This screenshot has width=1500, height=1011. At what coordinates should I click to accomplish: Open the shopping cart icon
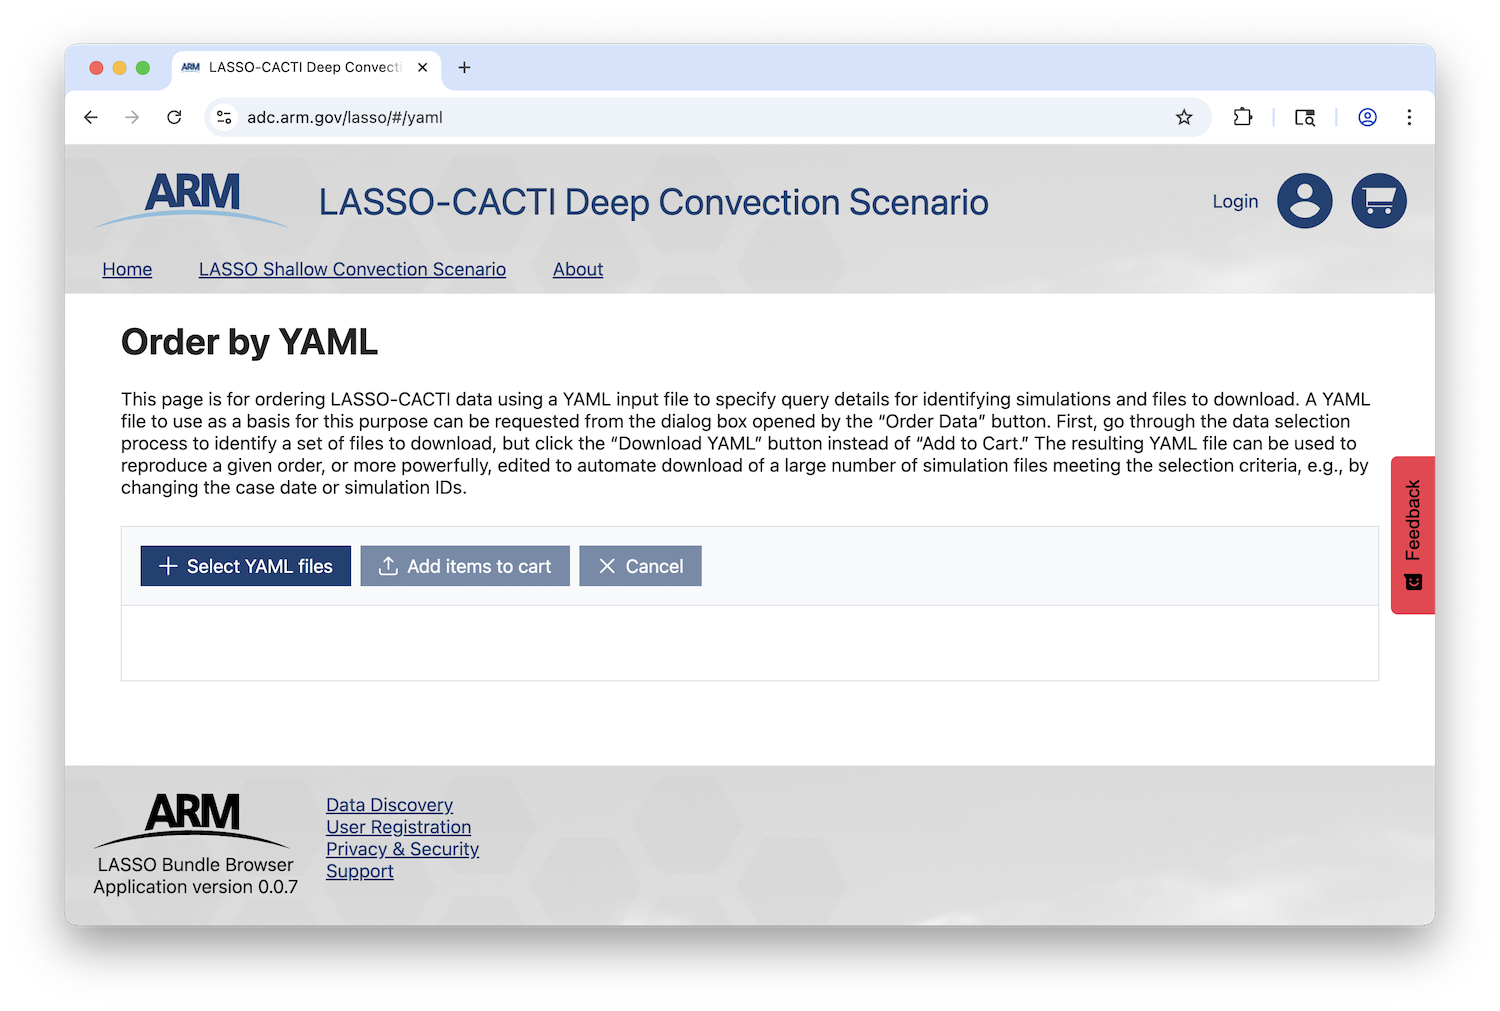[x=1379, y=200]
